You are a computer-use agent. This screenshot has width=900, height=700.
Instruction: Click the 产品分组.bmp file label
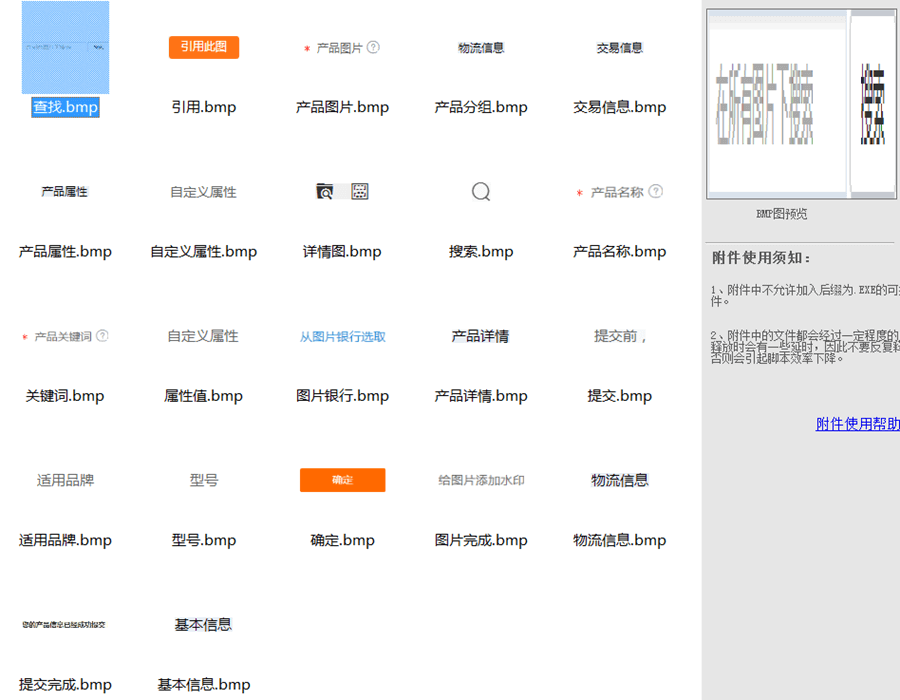click(481, 107)
